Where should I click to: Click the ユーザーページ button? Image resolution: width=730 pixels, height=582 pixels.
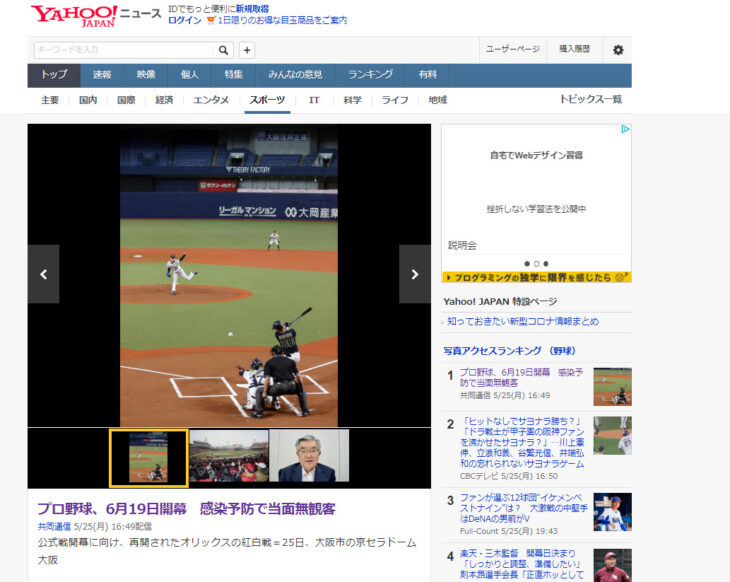[x=512, y=49]
